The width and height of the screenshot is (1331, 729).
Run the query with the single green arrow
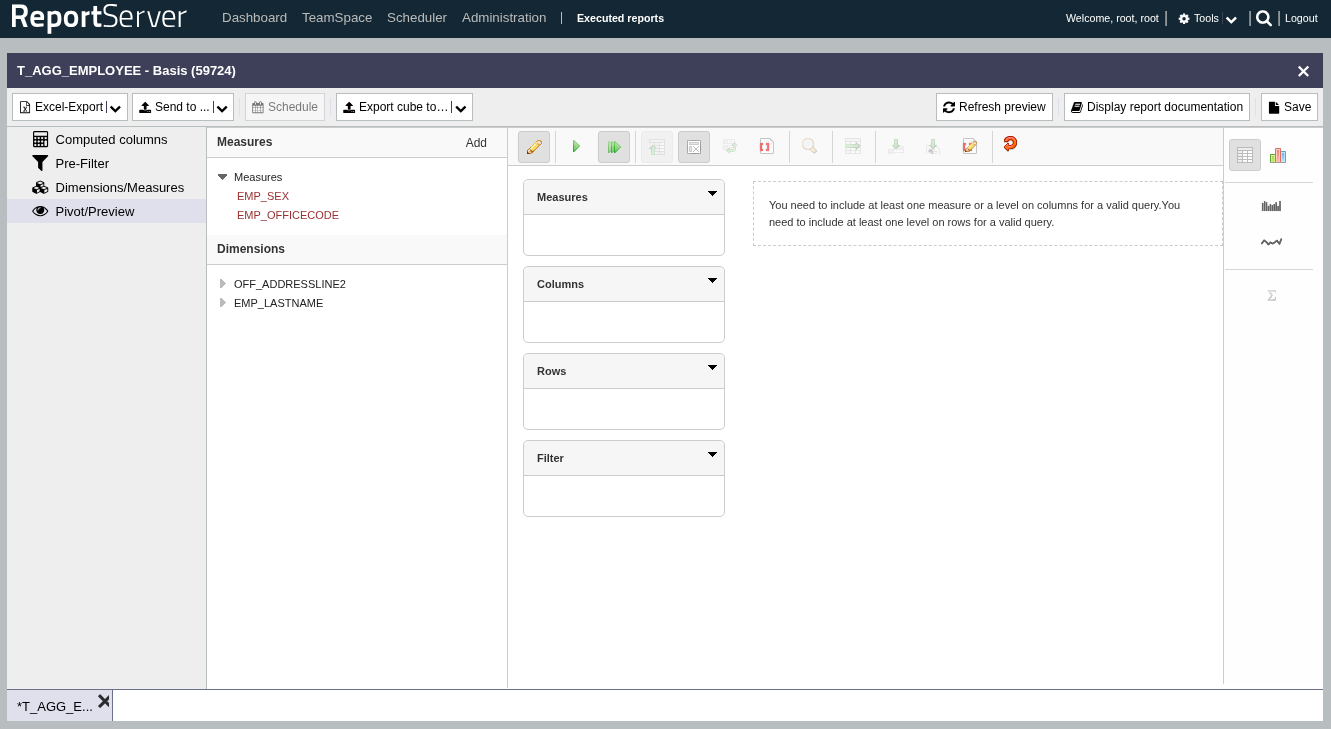(576, 147)
